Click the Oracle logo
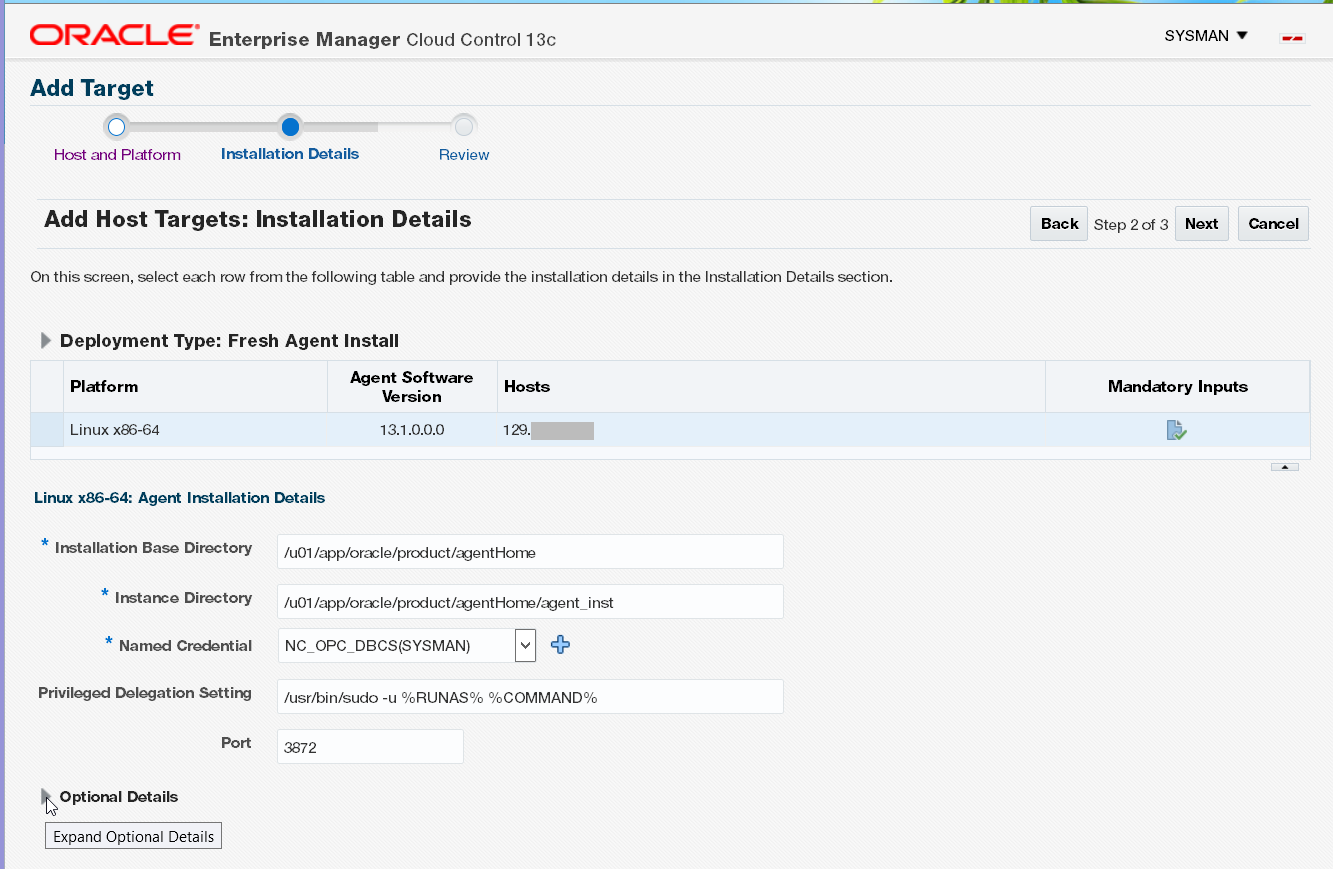 click(114, 36)
